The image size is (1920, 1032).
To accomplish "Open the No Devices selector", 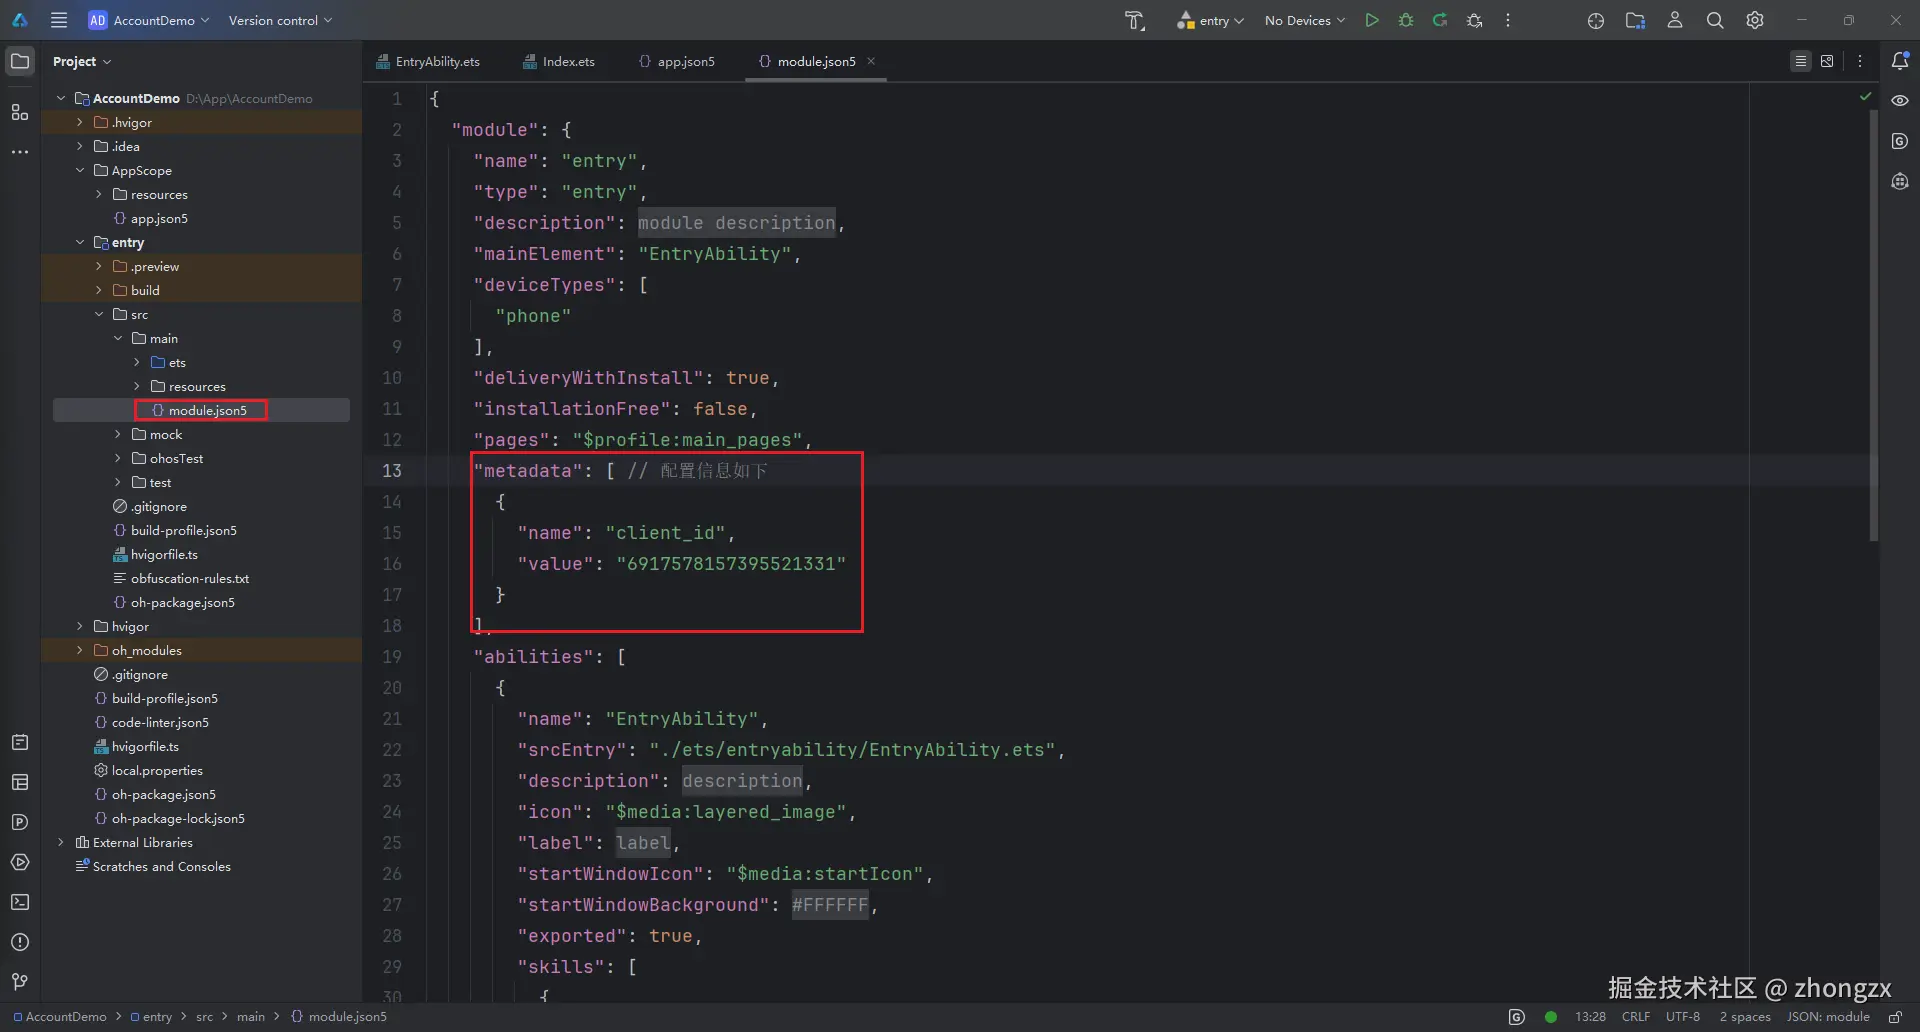I will pos(1305,20).
